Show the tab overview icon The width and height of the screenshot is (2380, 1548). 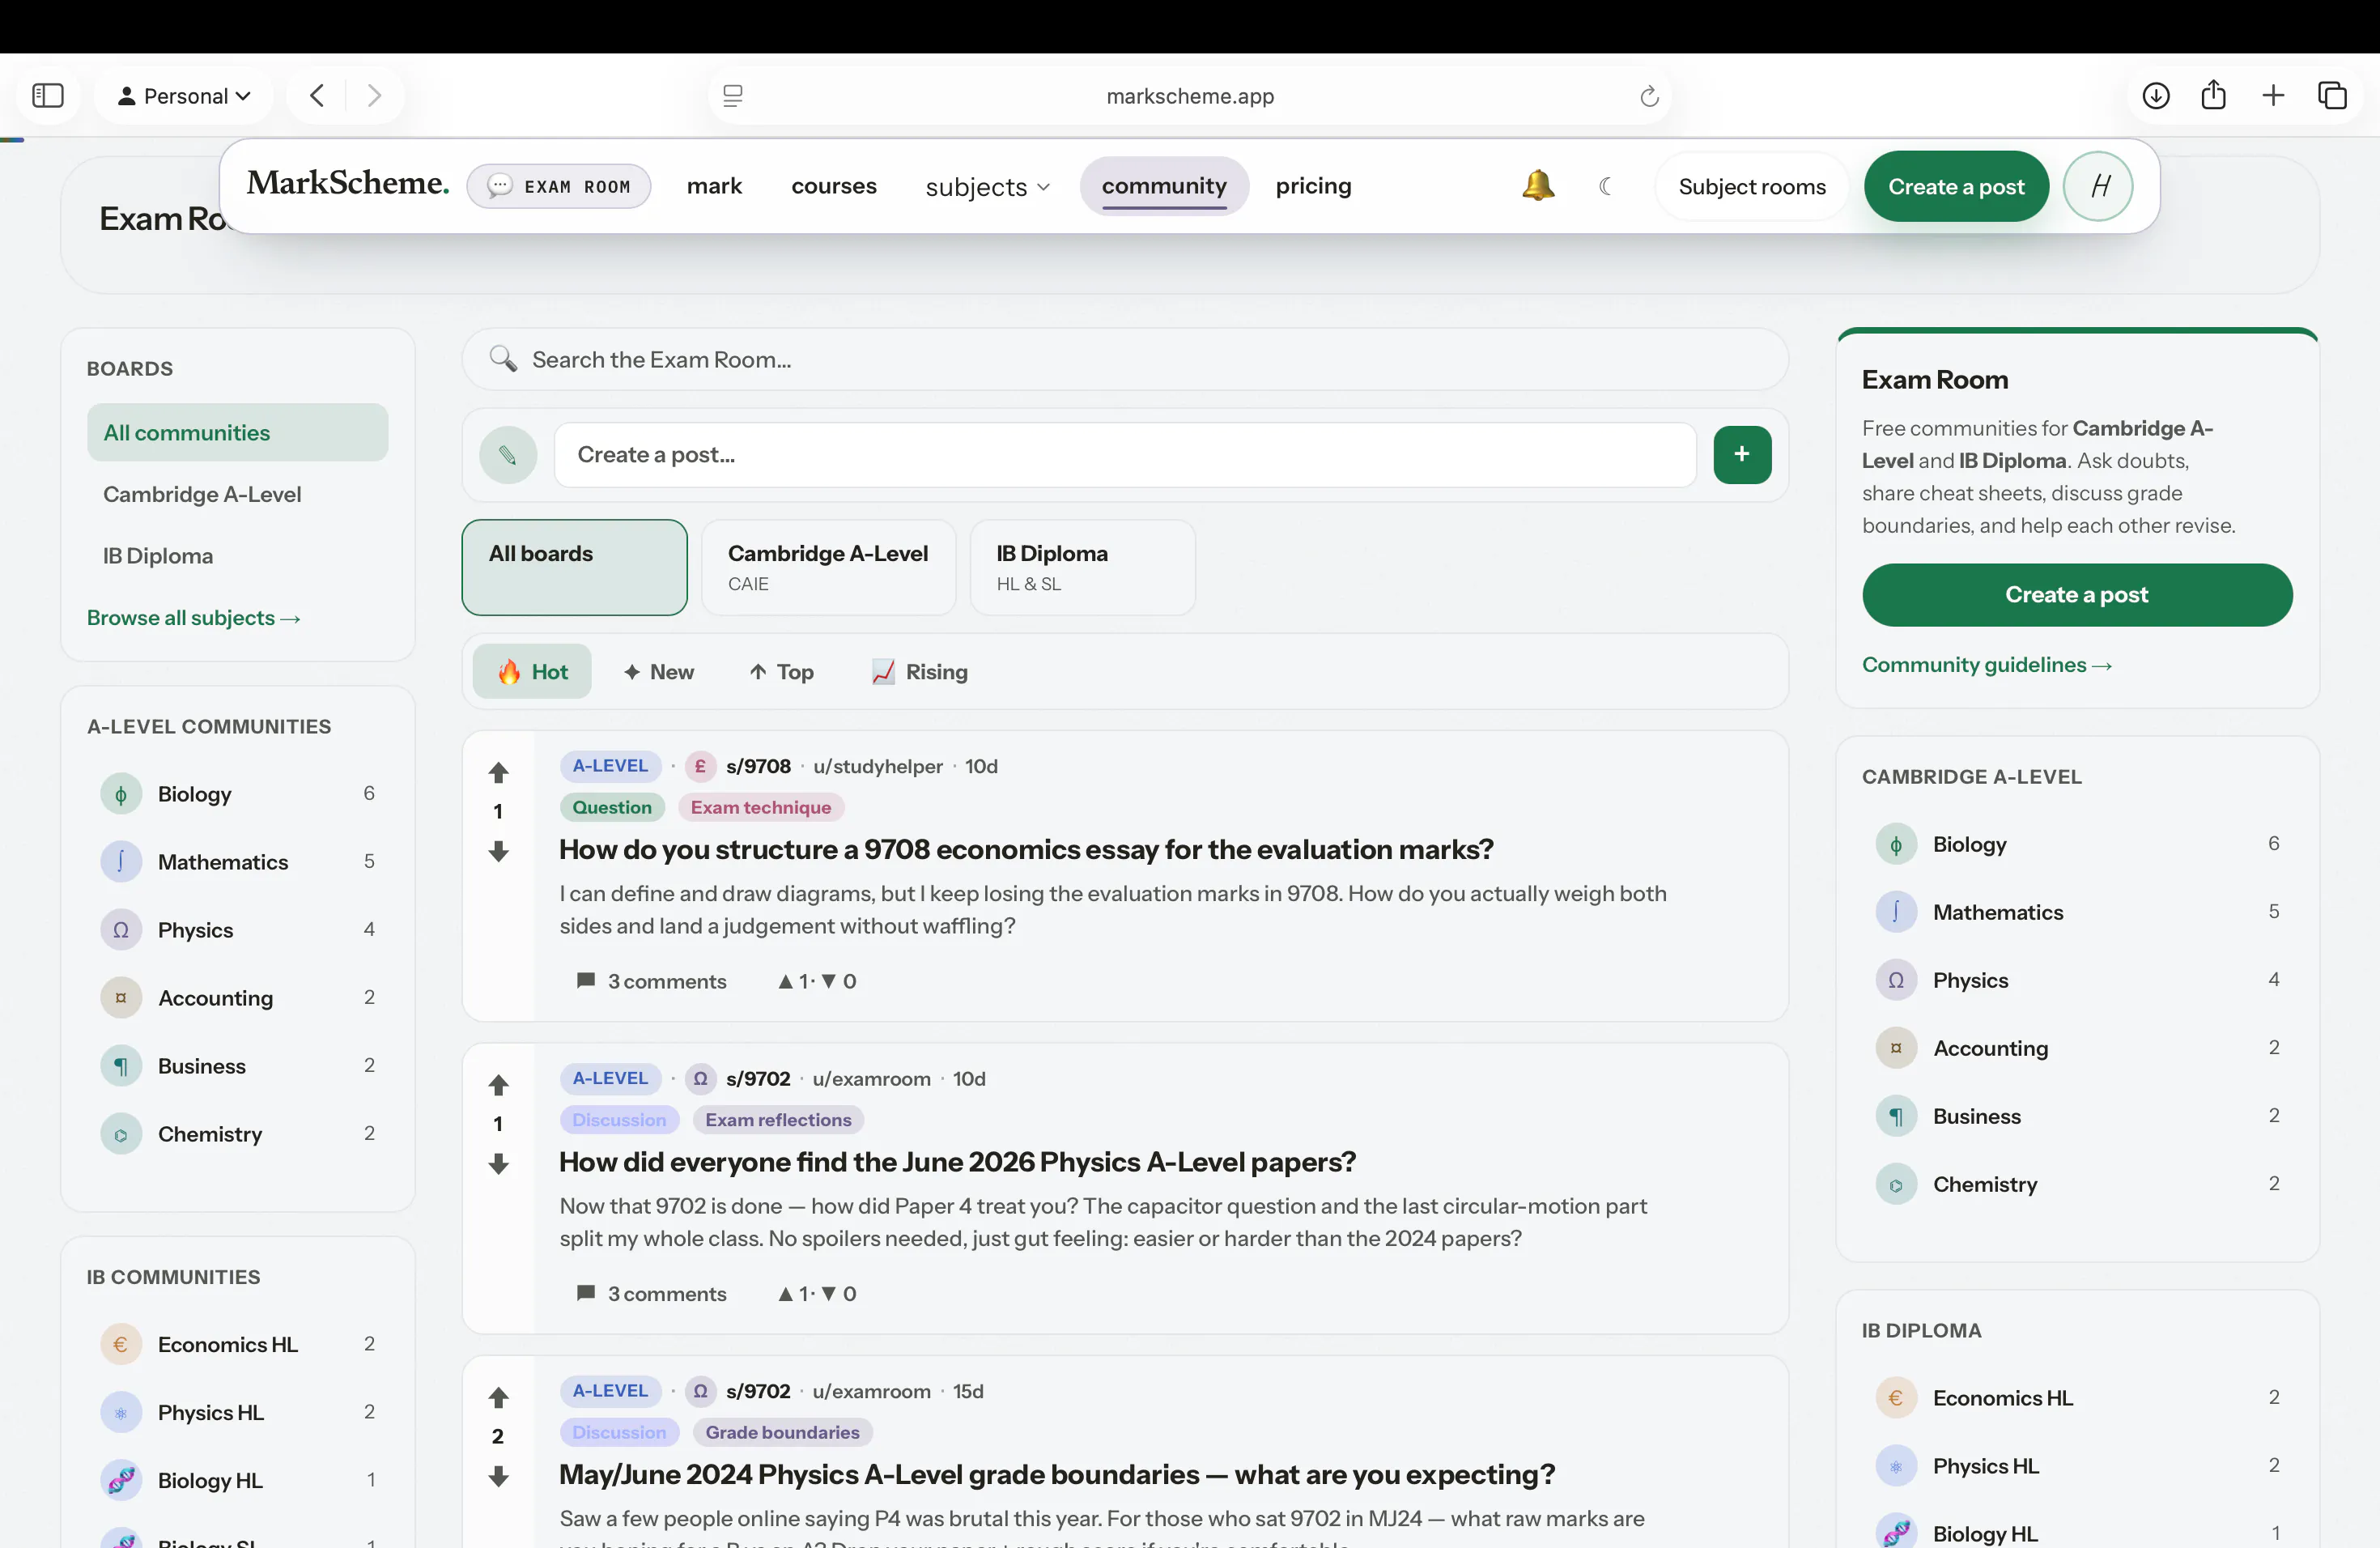point(2332,95)
